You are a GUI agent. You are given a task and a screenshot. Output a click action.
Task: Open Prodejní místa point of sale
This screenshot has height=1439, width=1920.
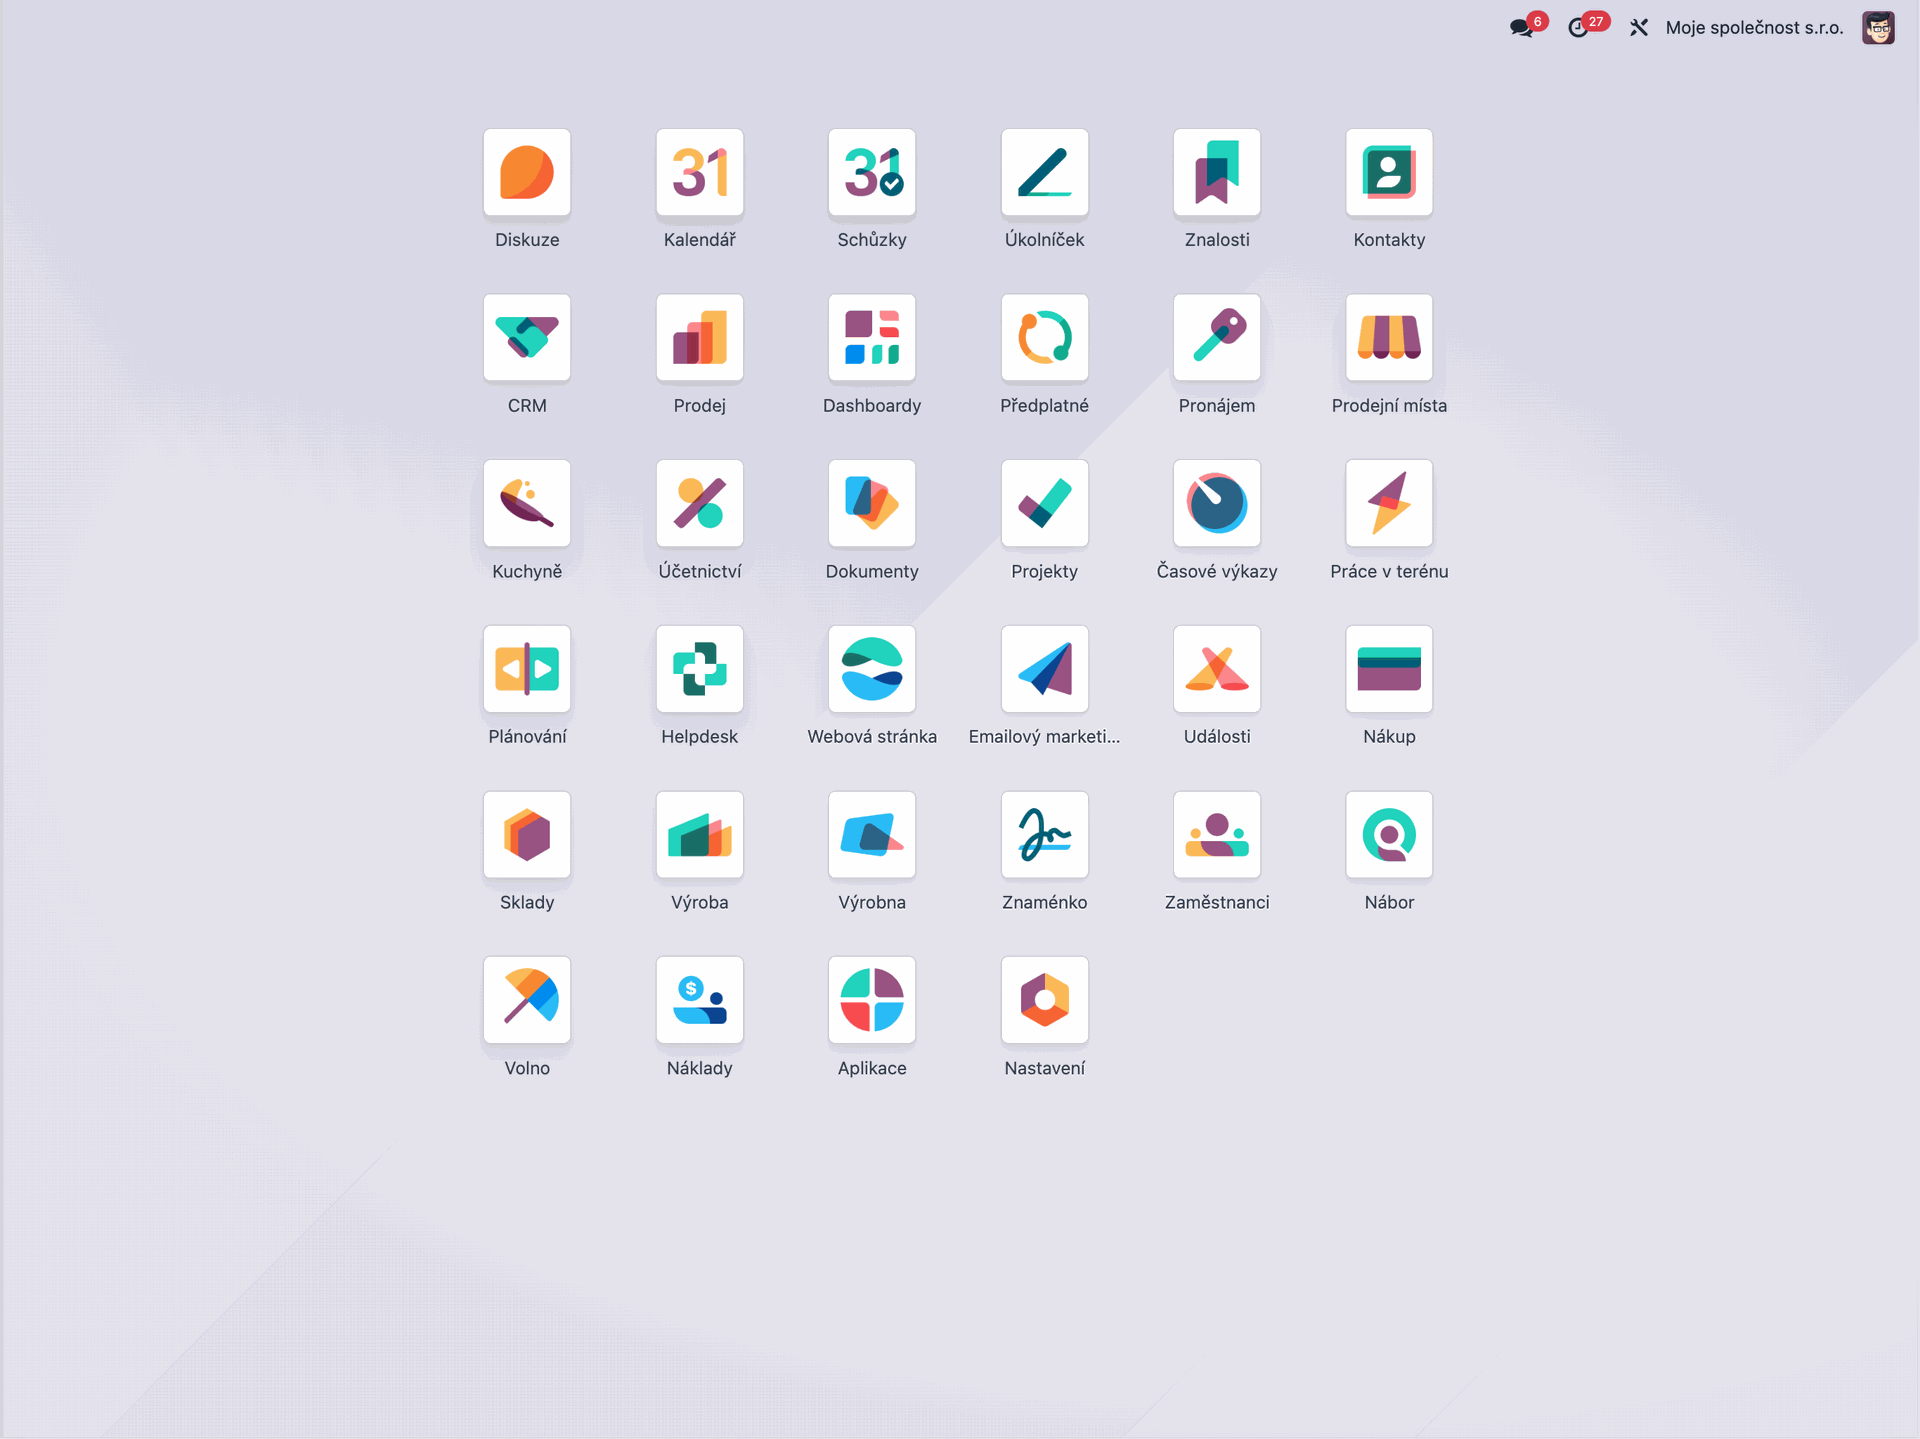[1389, 338]
